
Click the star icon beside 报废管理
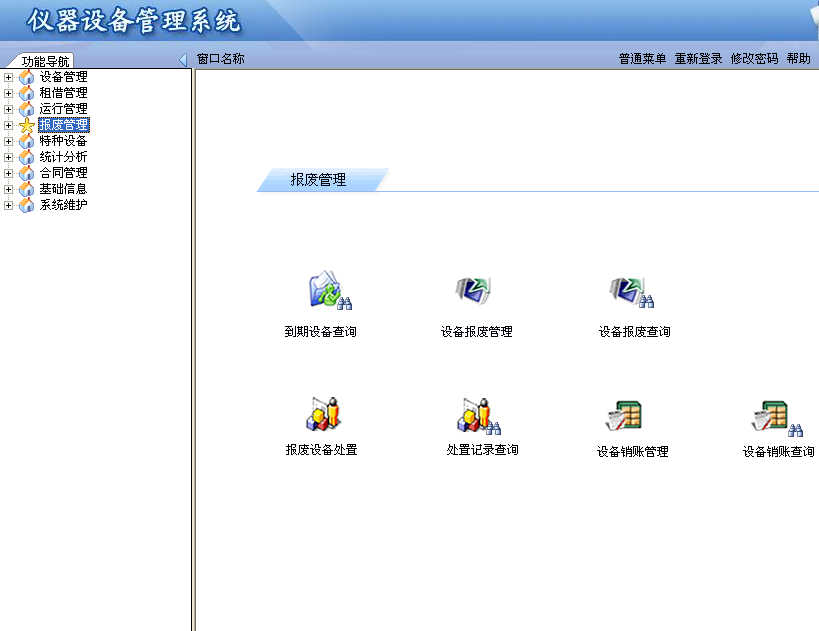[26, 125]
